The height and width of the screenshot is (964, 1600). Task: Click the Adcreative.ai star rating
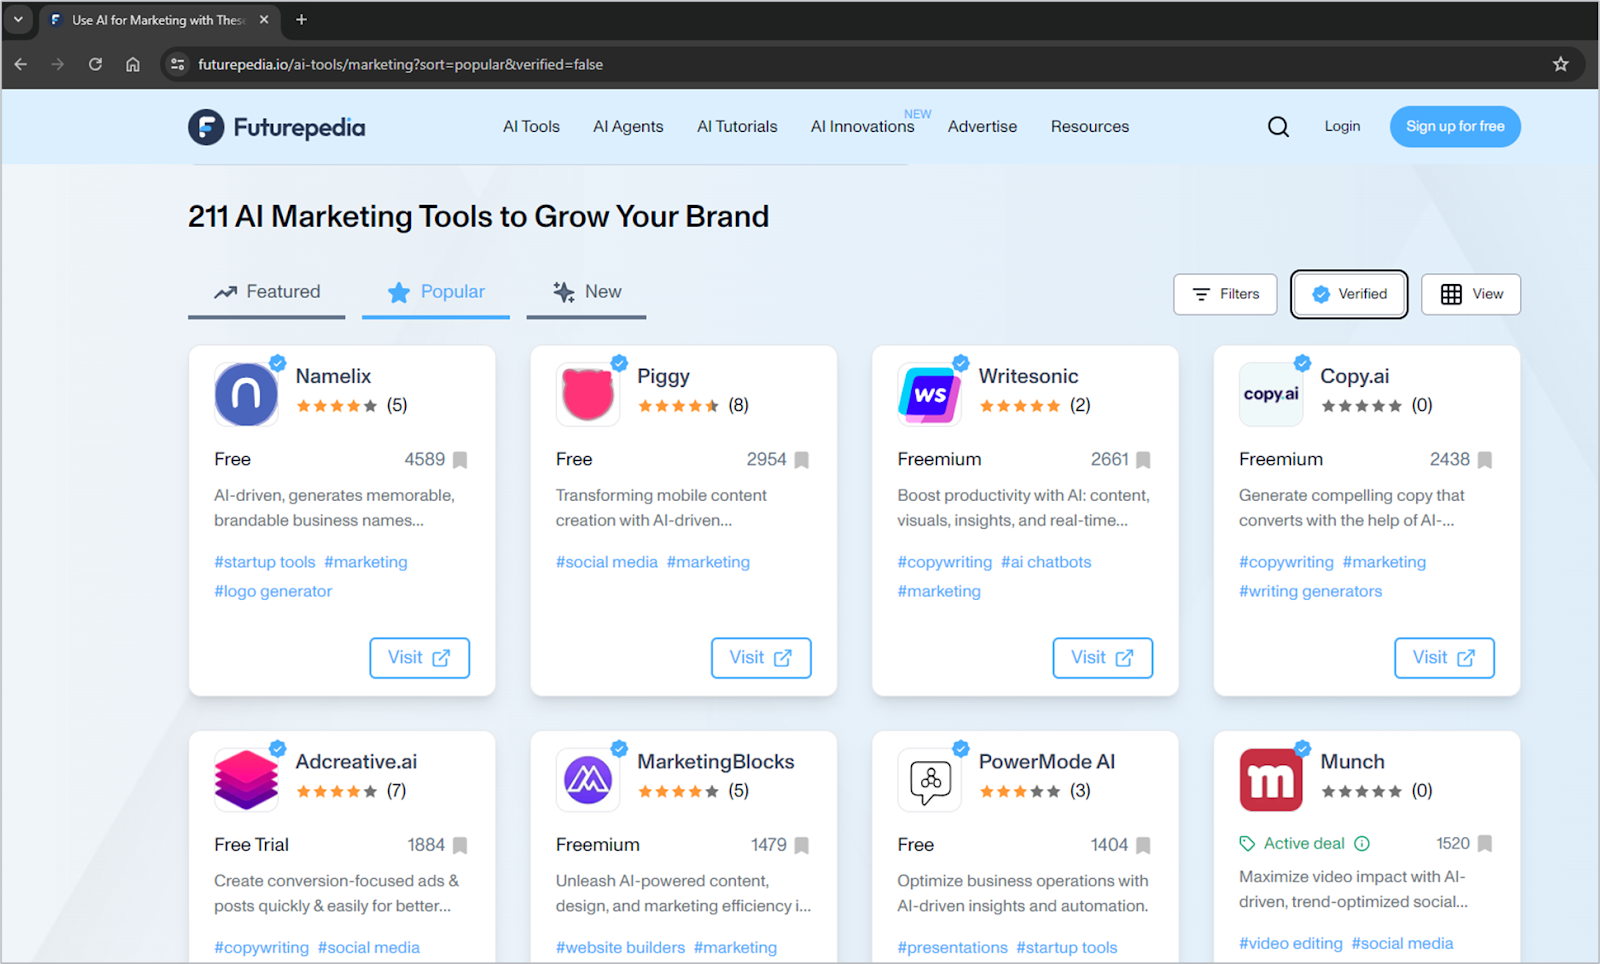336,791
